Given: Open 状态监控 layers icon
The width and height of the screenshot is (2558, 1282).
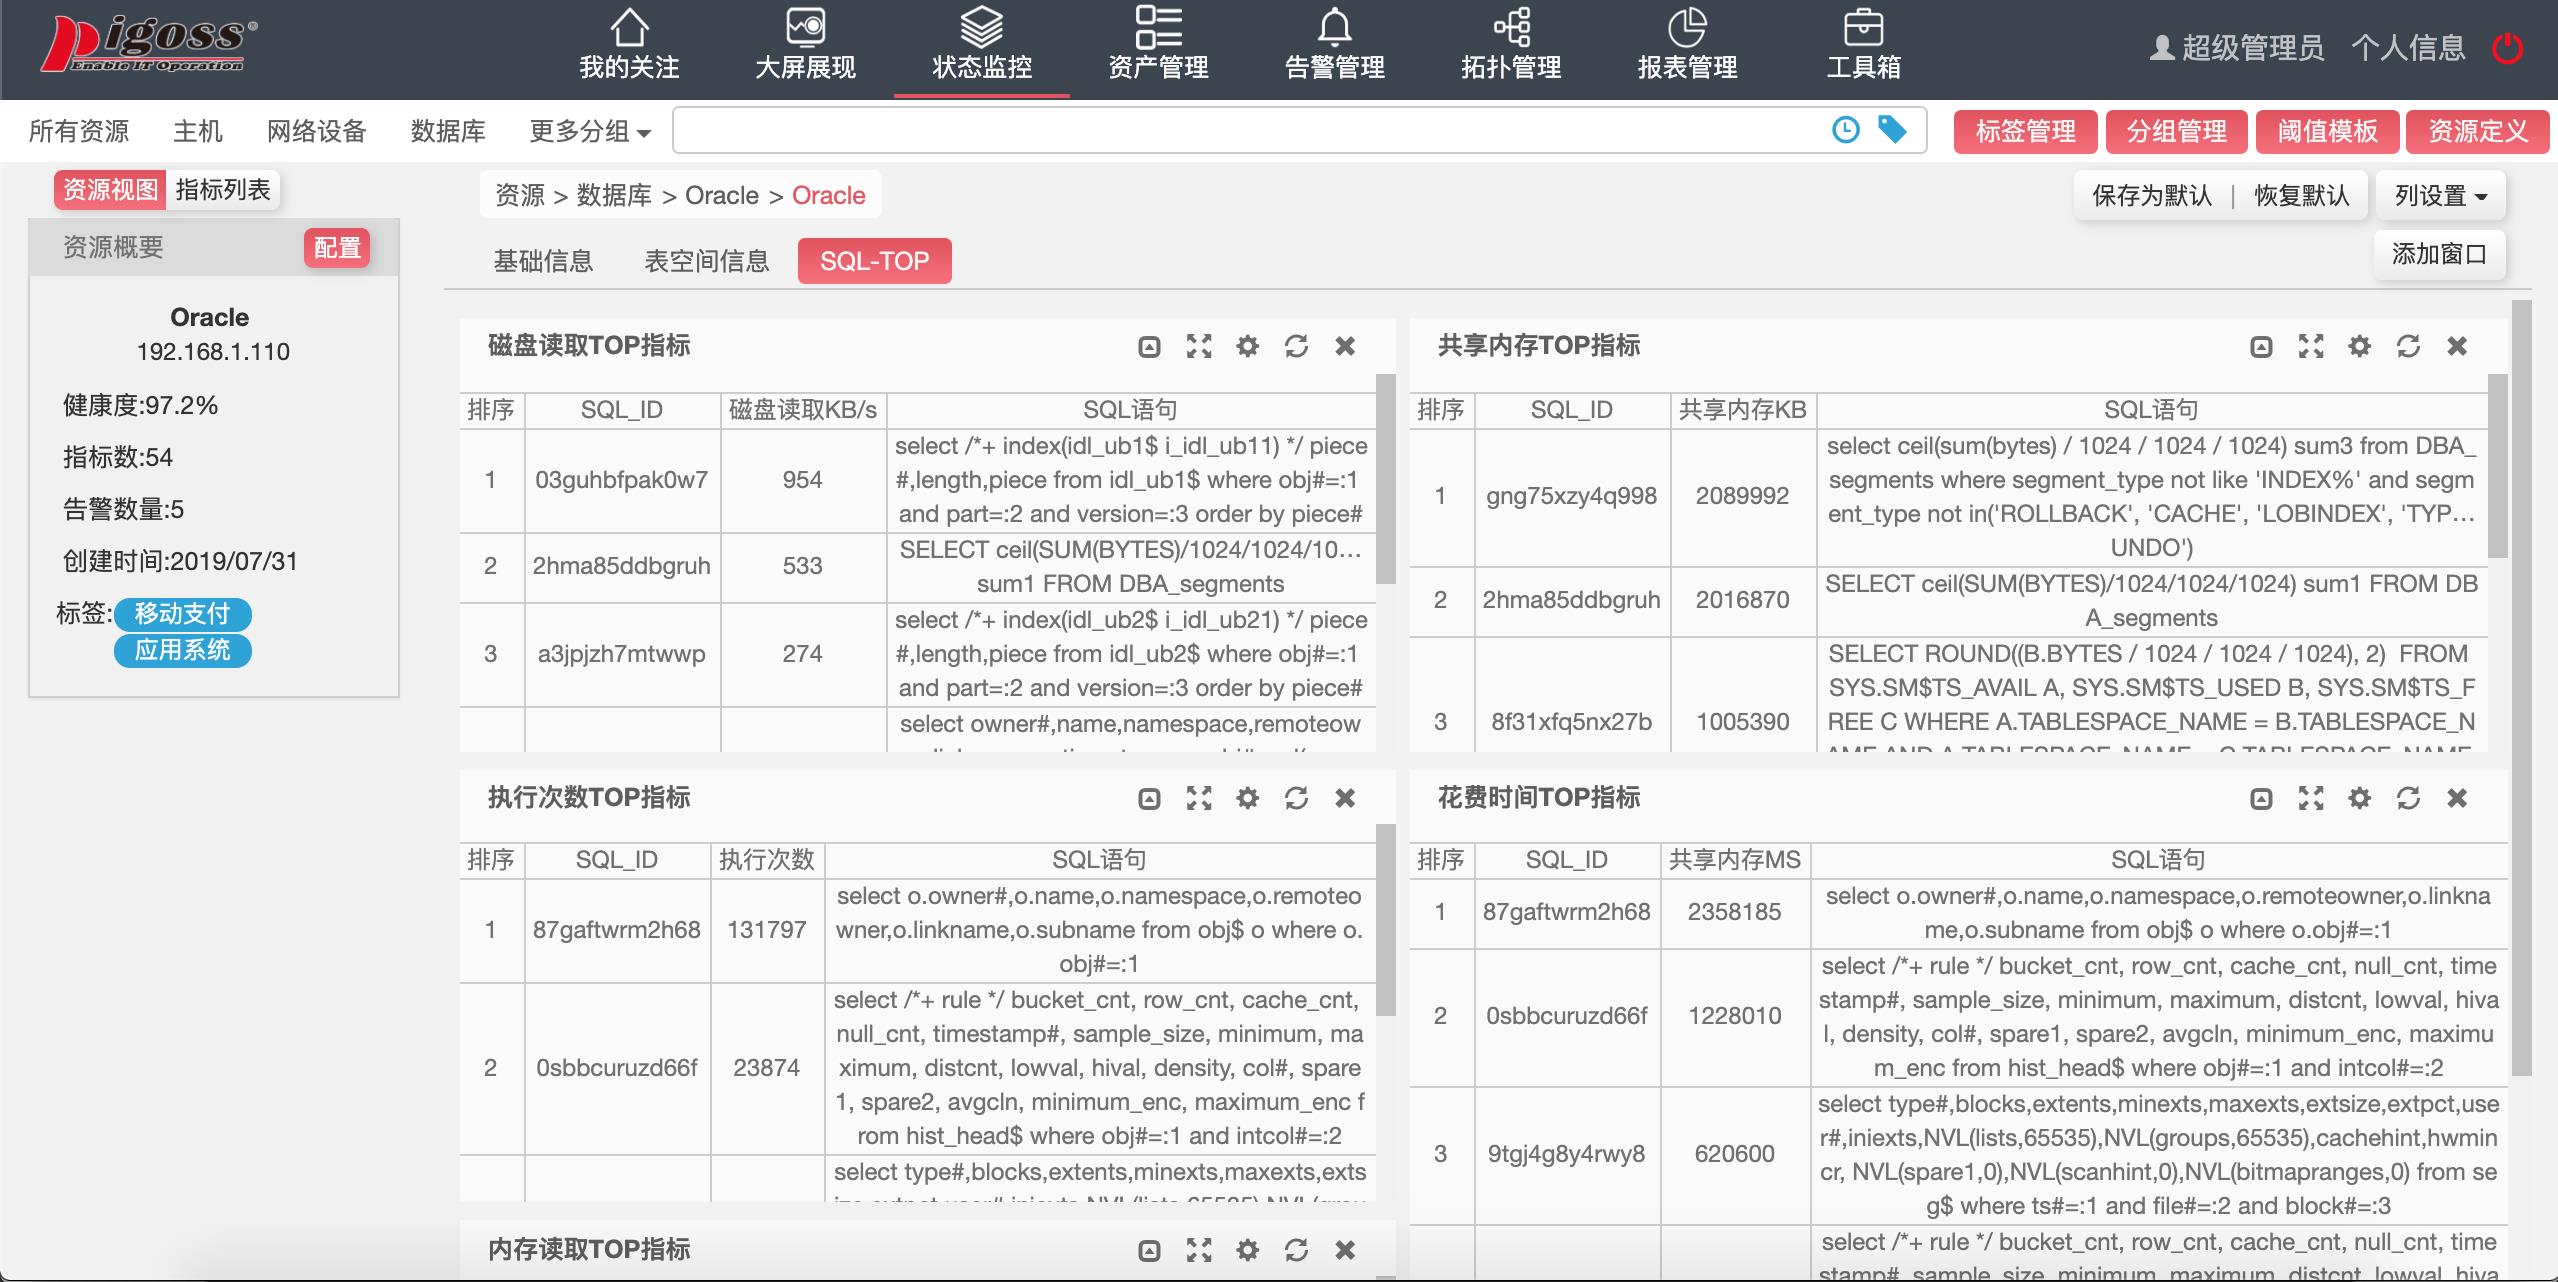Looking at the screenshot, I should click(981, 27).
